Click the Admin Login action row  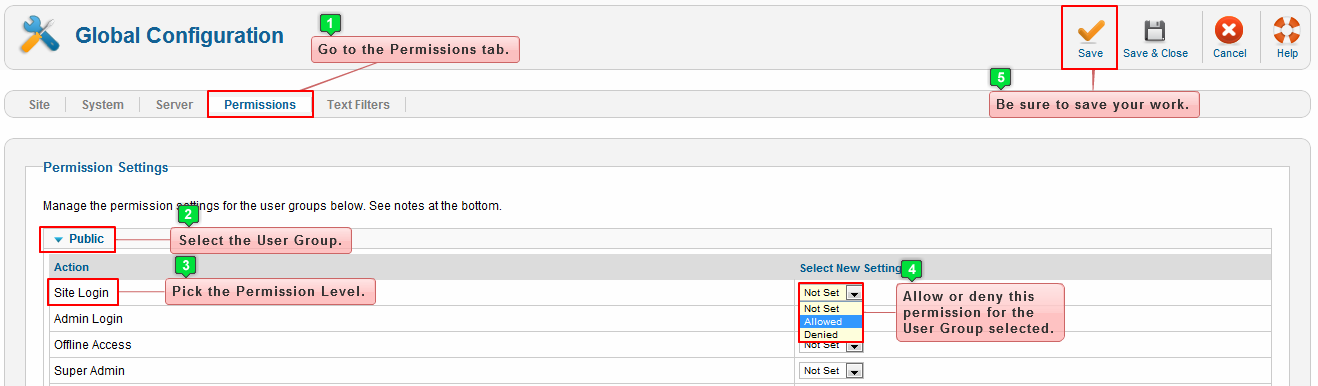click(422, 319)
